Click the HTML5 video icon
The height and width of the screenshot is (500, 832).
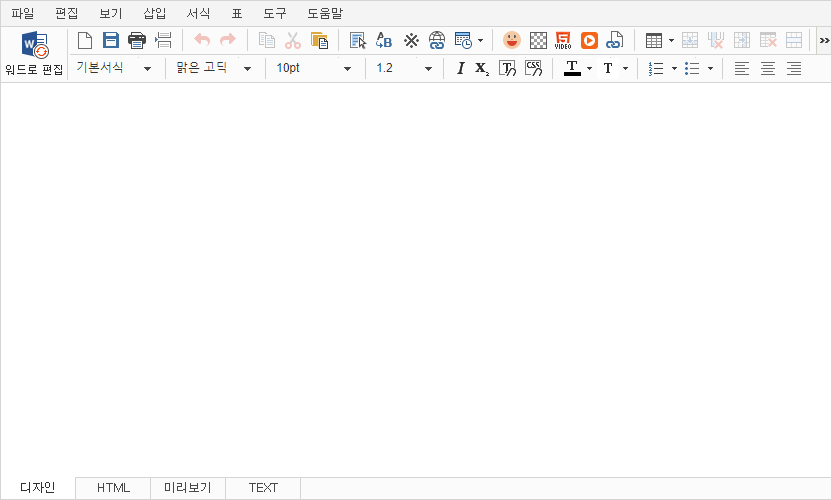pos(563,40)
